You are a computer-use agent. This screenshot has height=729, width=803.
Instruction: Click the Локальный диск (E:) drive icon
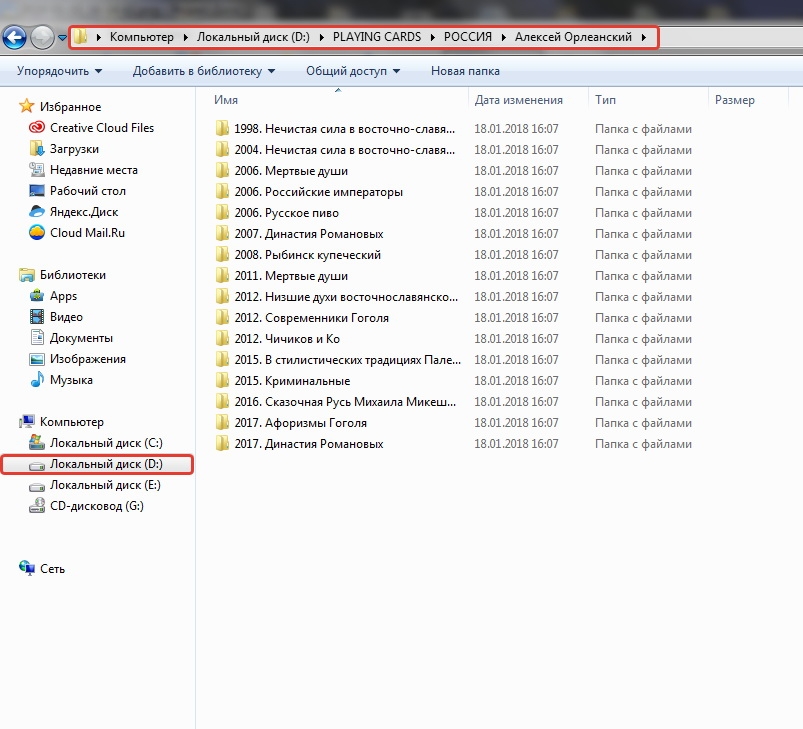click(x=36, y=486)
